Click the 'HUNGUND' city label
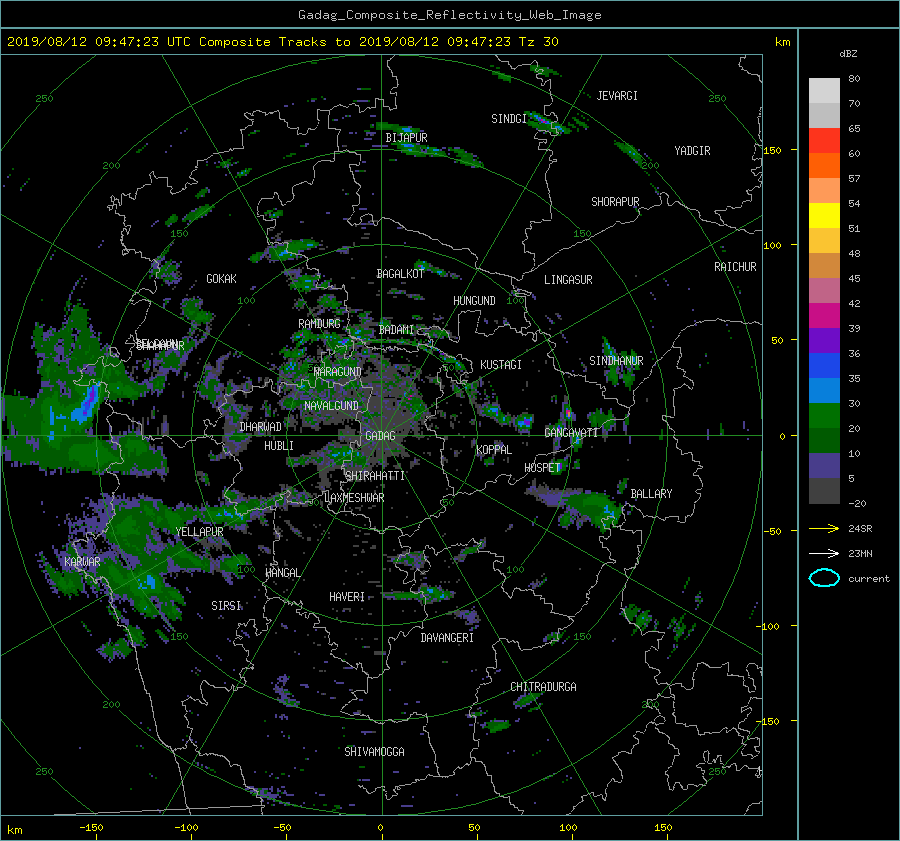The image size is (900, 841). 474,301
